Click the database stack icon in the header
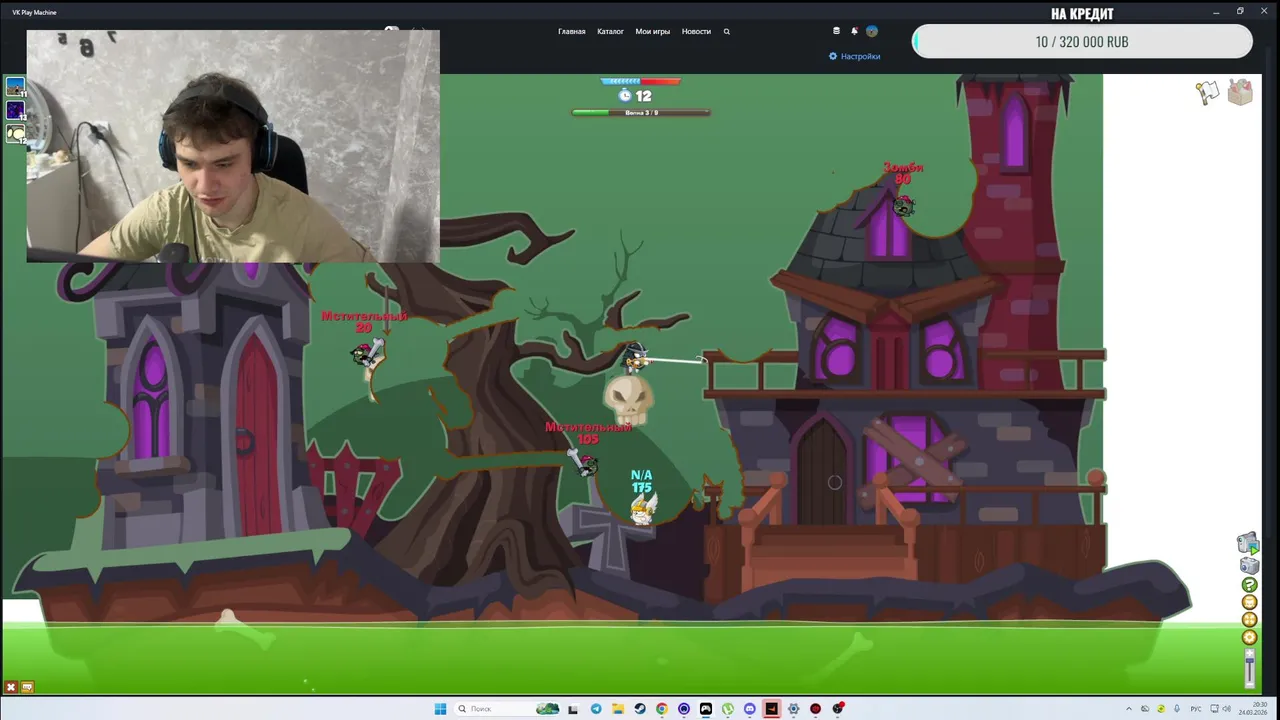Viewport: 1280px width, 720px height. 837,31
